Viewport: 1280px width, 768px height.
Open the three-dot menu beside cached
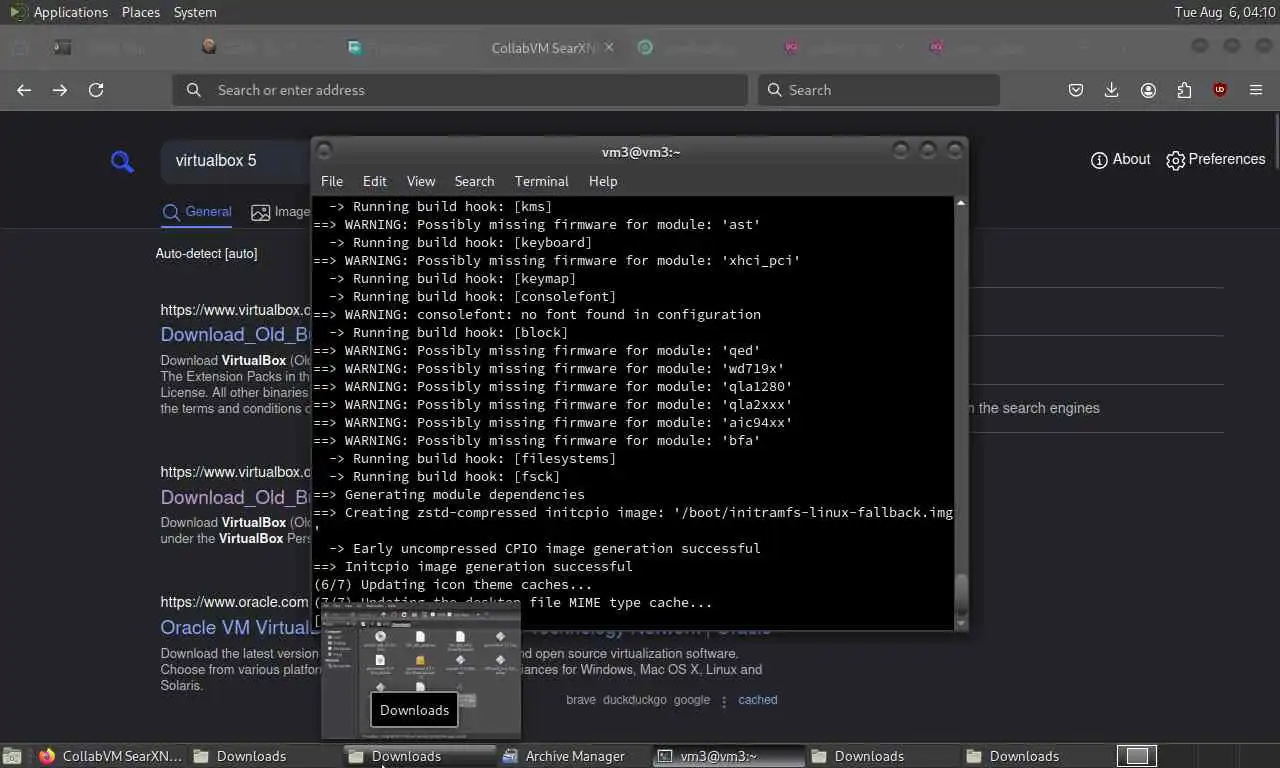(x=724, y=701)
